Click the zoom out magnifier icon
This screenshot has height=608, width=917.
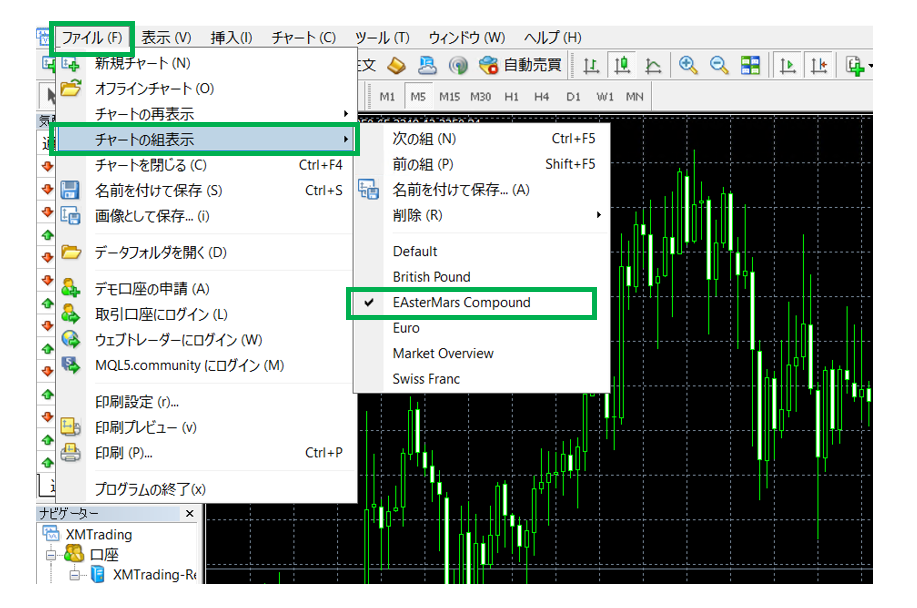718,66
